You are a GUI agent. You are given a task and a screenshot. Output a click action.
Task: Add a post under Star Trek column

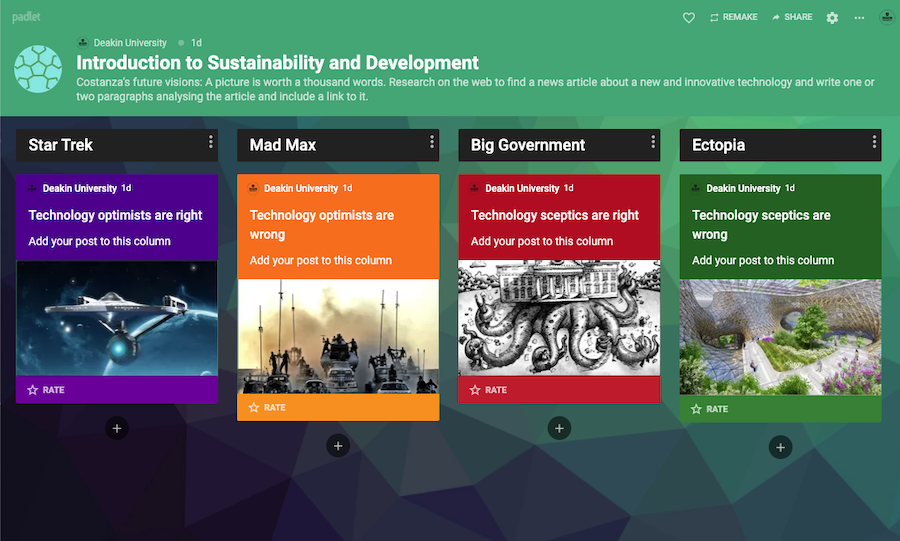coord(117,428)
